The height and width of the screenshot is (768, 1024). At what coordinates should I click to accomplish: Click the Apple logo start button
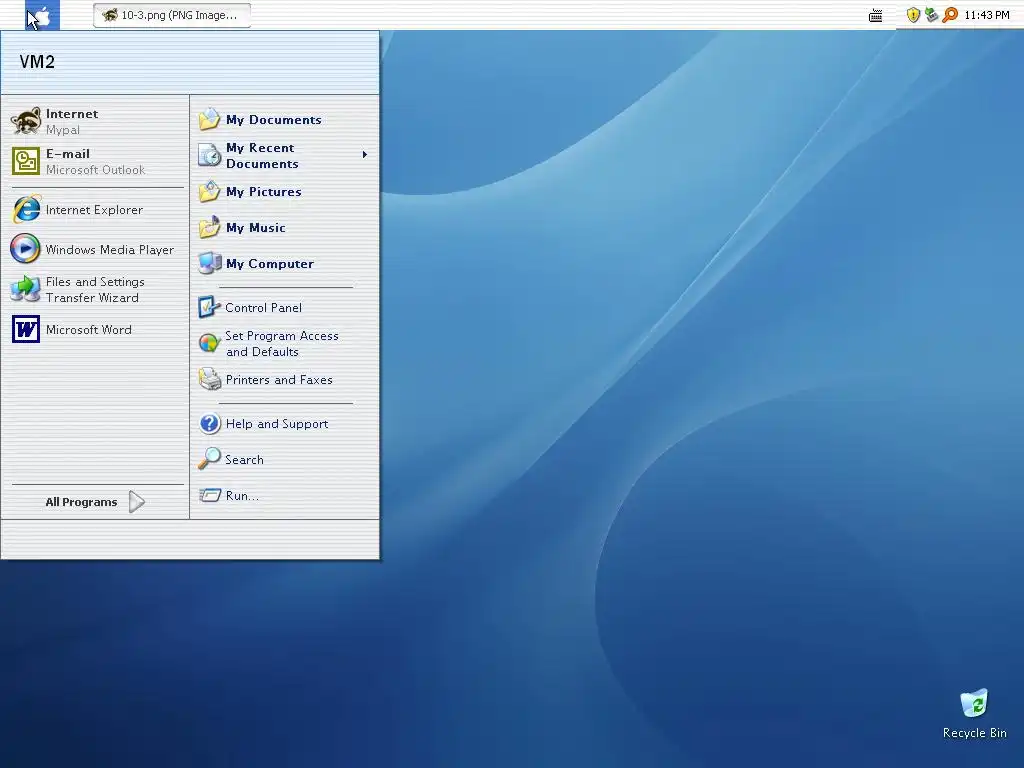42,15
